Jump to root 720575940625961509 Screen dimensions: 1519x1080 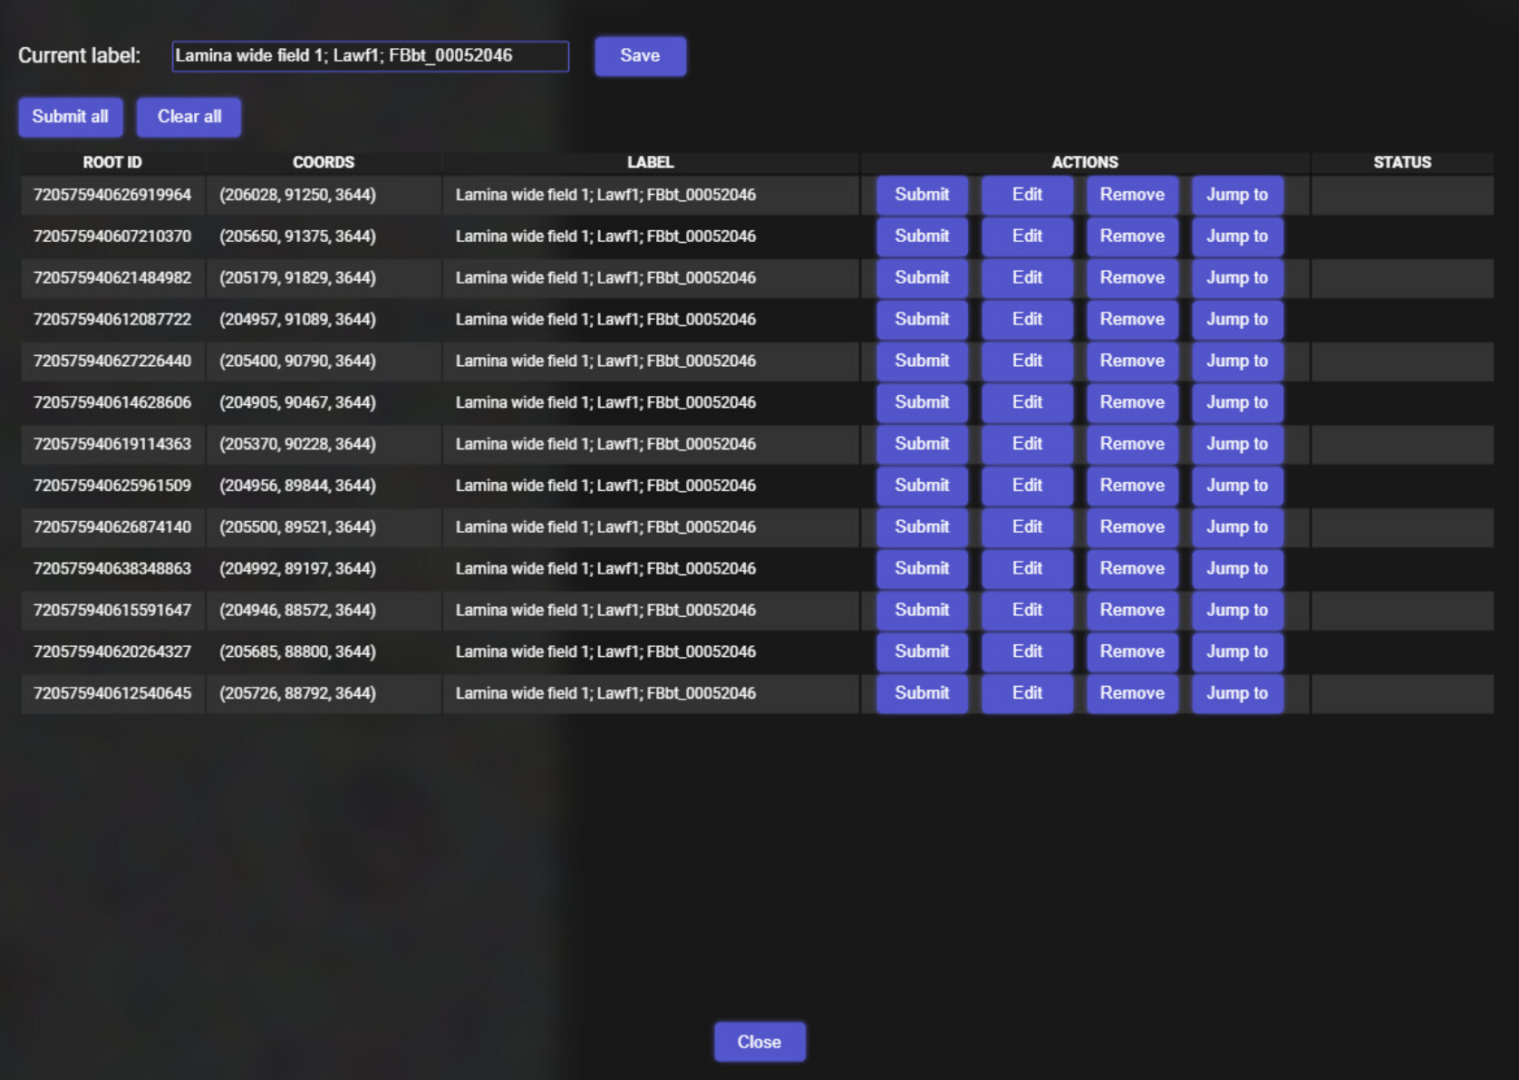click(x=1237, y=486)
